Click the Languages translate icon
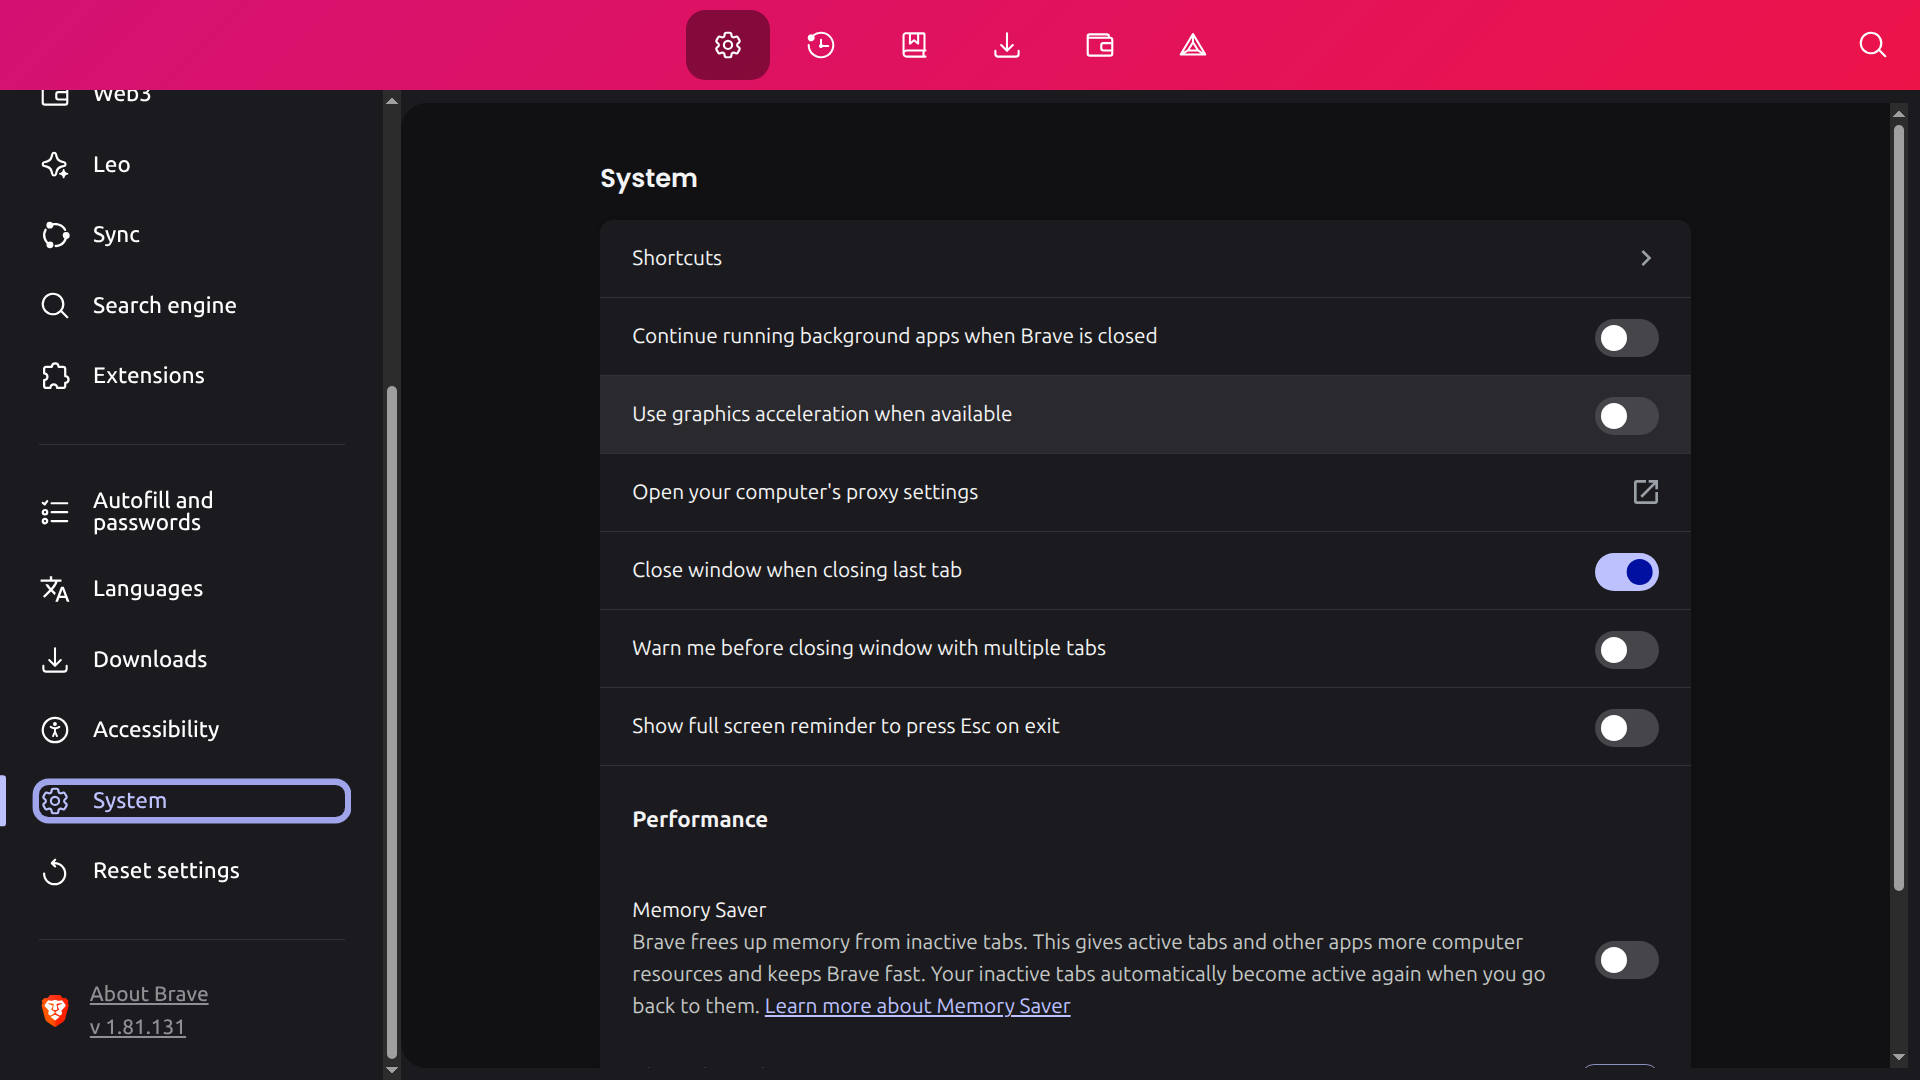 pos(55,589)
